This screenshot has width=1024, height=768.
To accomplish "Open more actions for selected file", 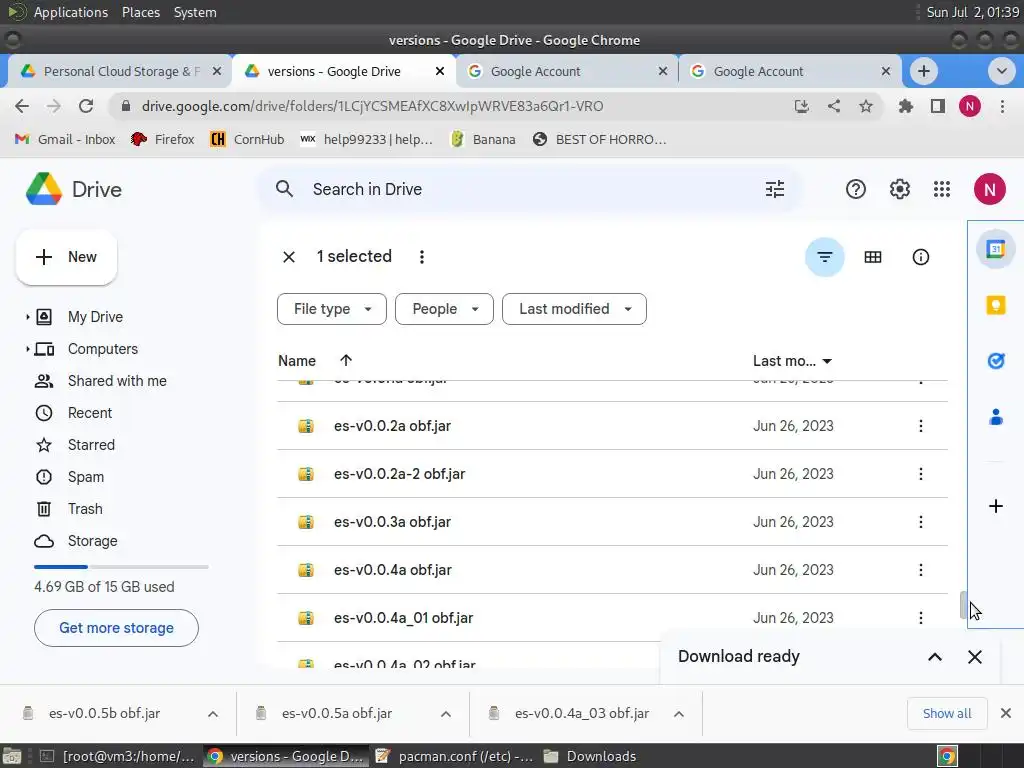I will [x=422, y=257].
